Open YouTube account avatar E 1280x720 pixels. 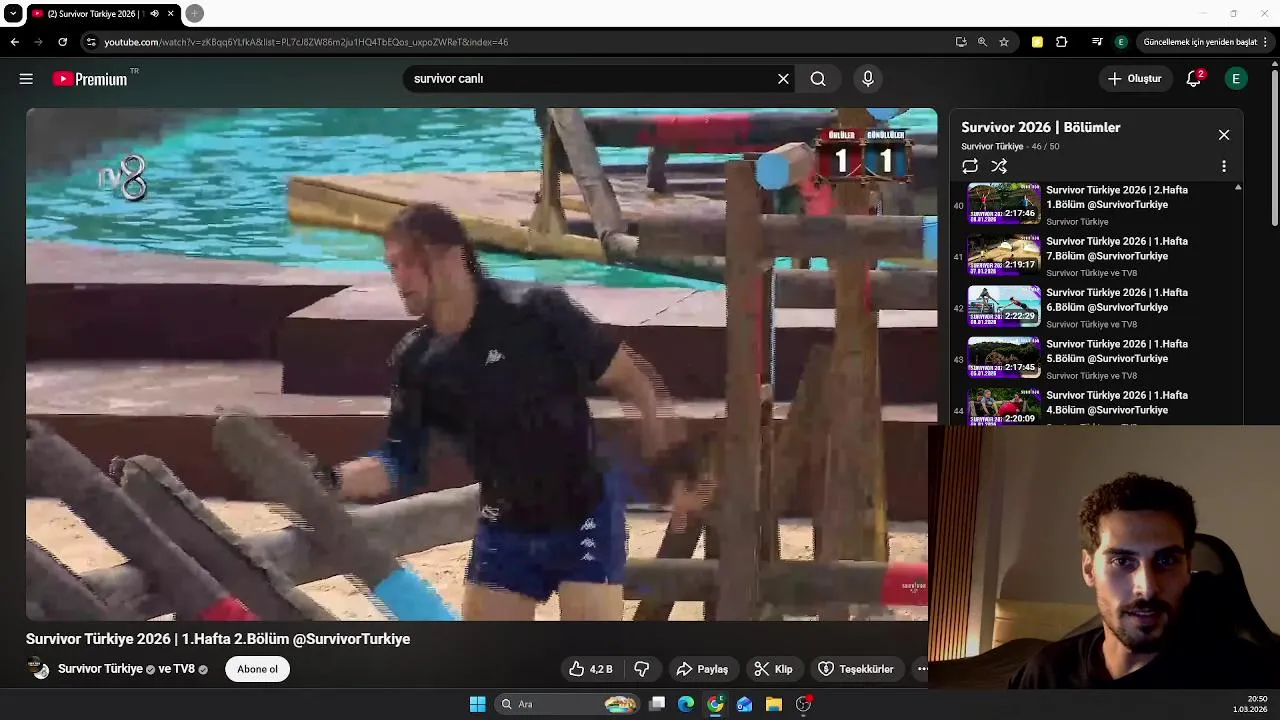tap(1236, 79)
